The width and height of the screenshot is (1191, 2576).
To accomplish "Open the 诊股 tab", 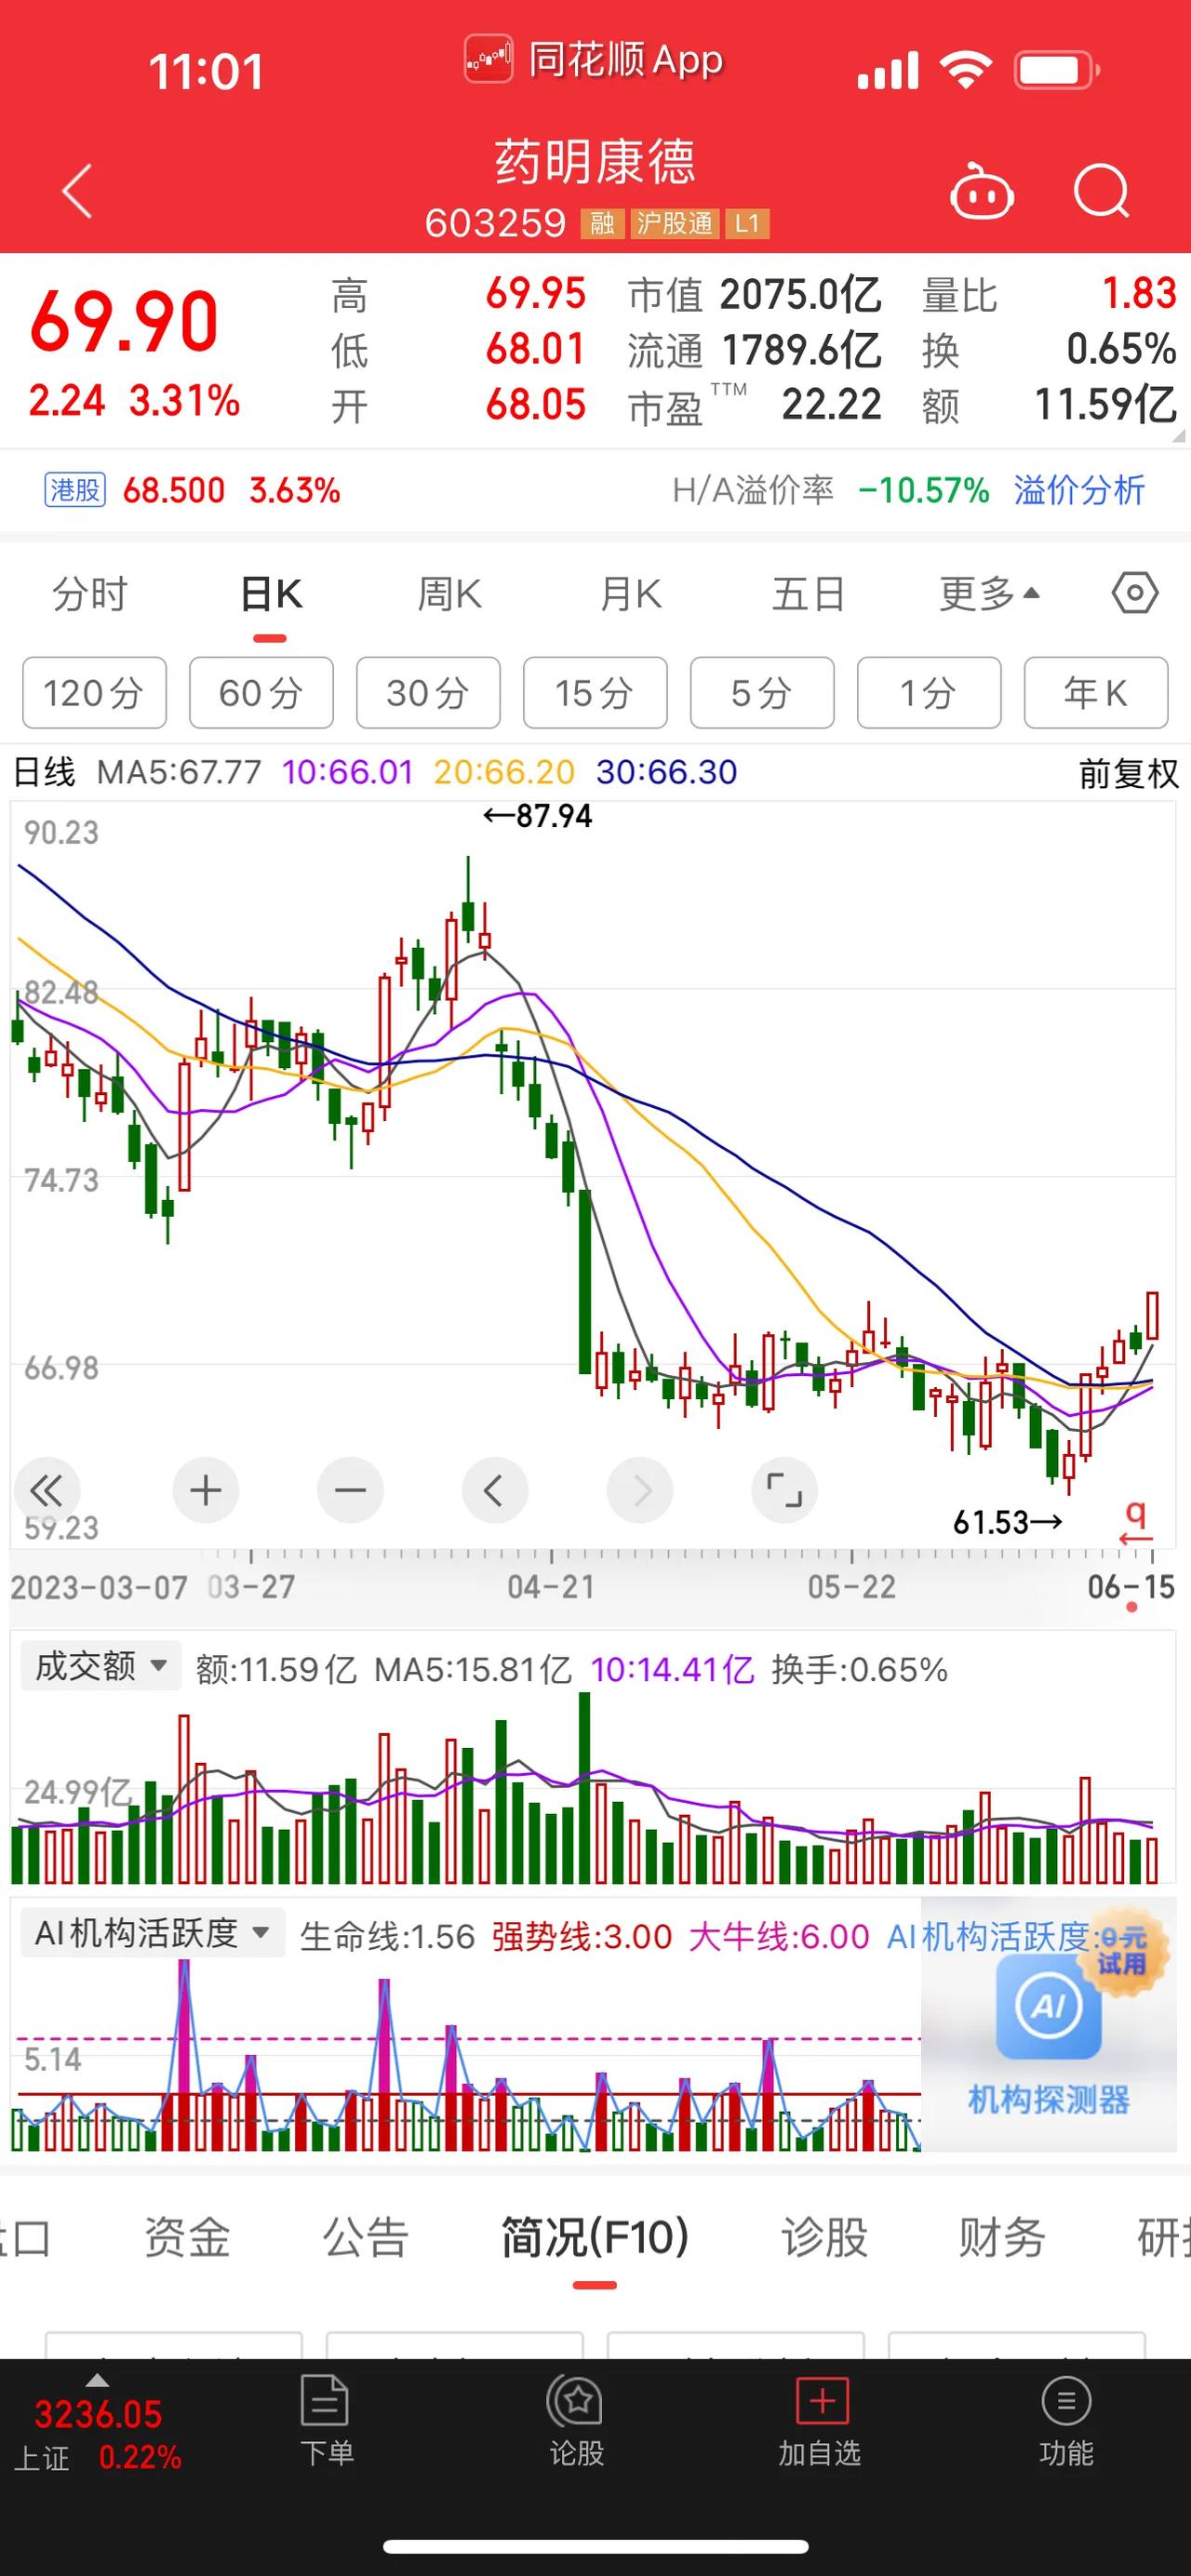I will 824,2238.
